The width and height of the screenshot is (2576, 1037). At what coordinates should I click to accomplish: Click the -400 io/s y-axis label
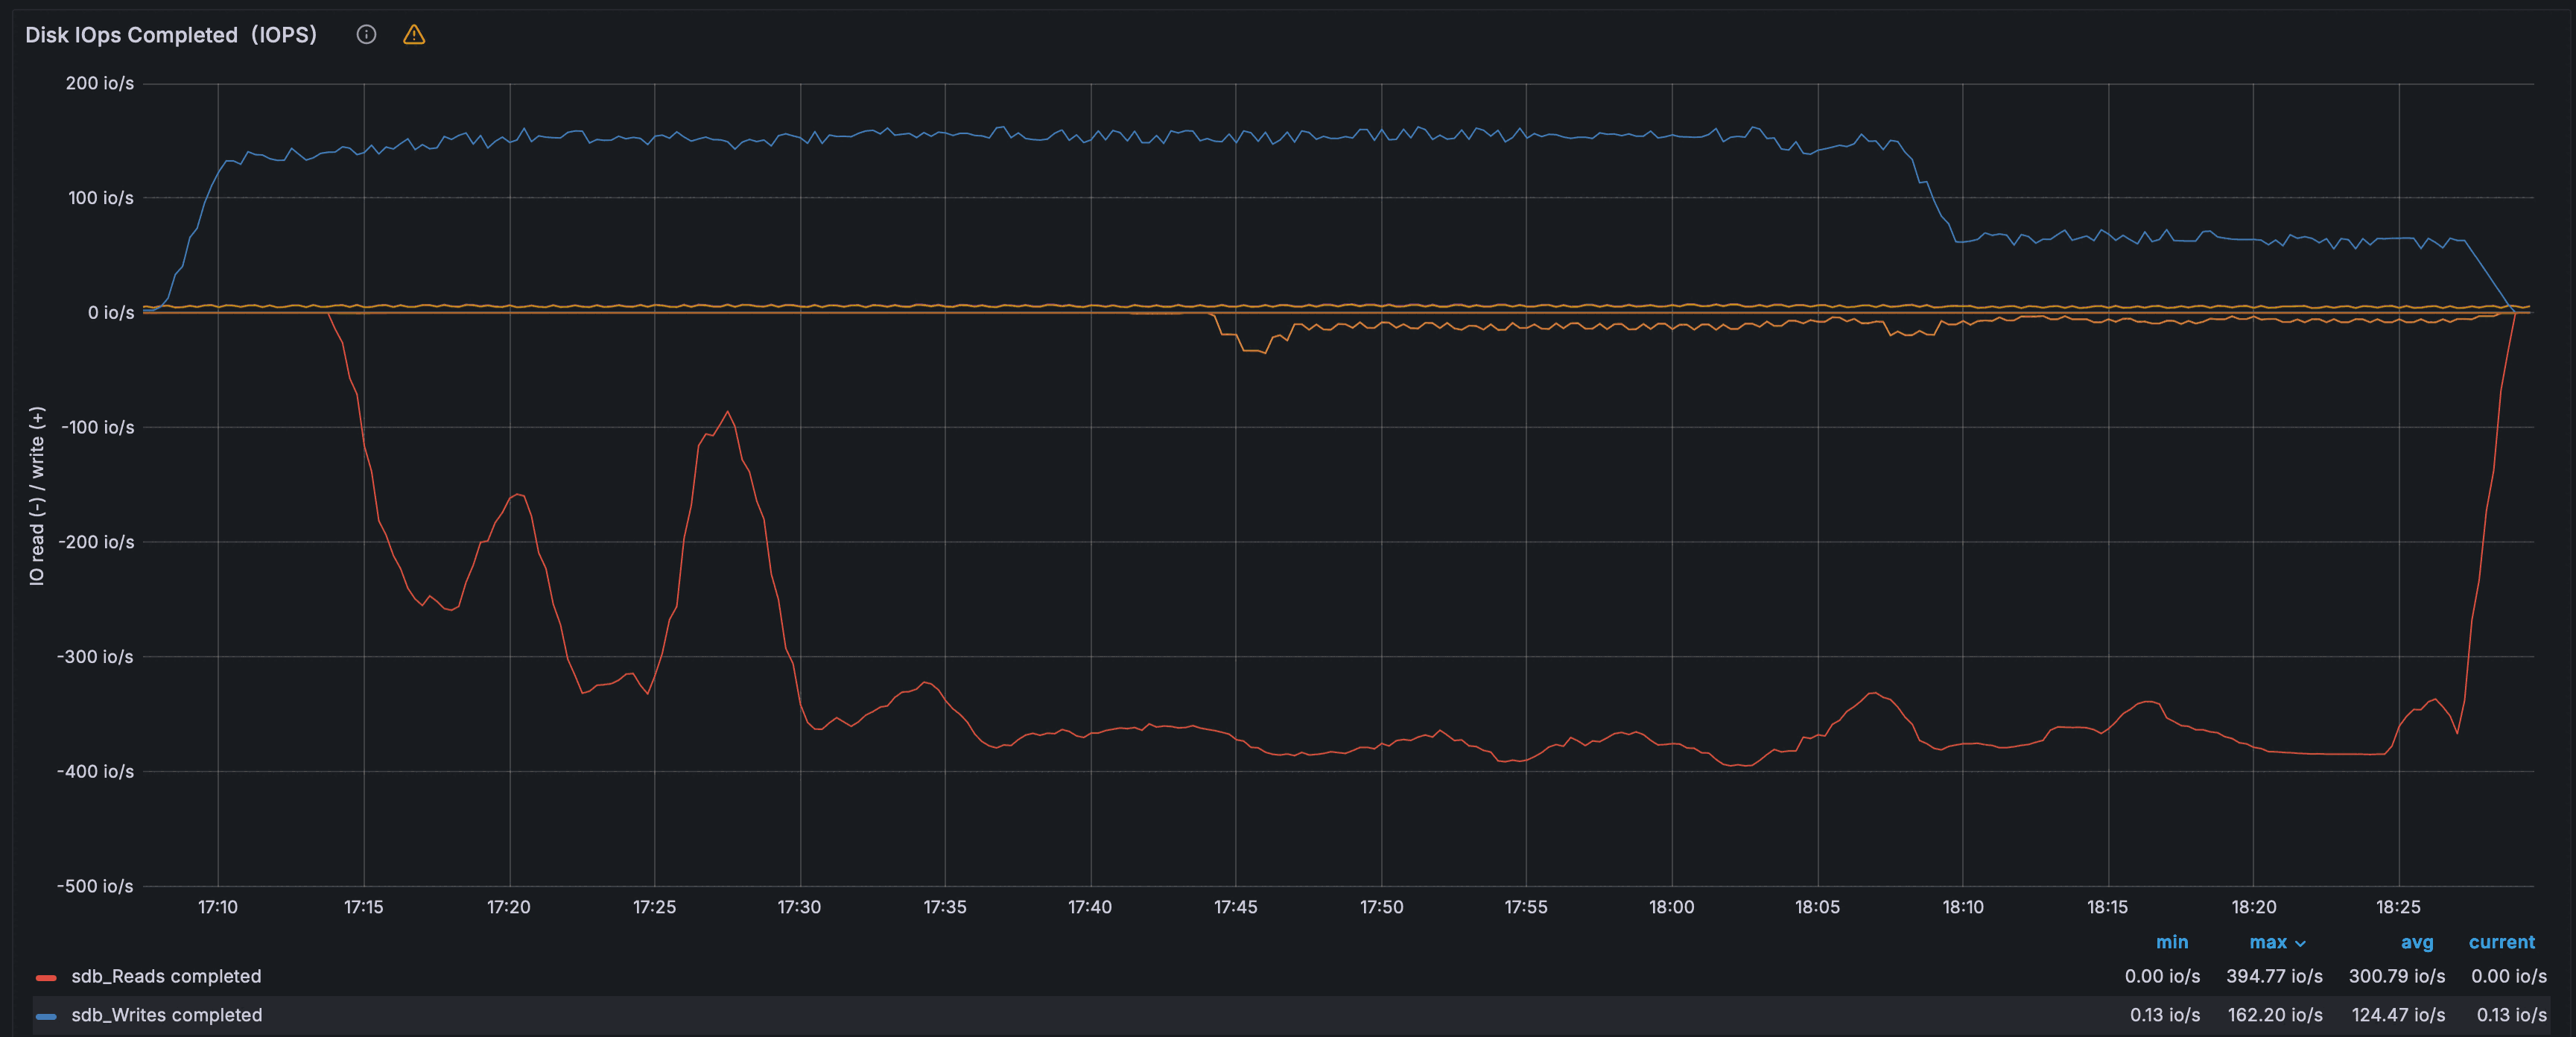[95, 771]
